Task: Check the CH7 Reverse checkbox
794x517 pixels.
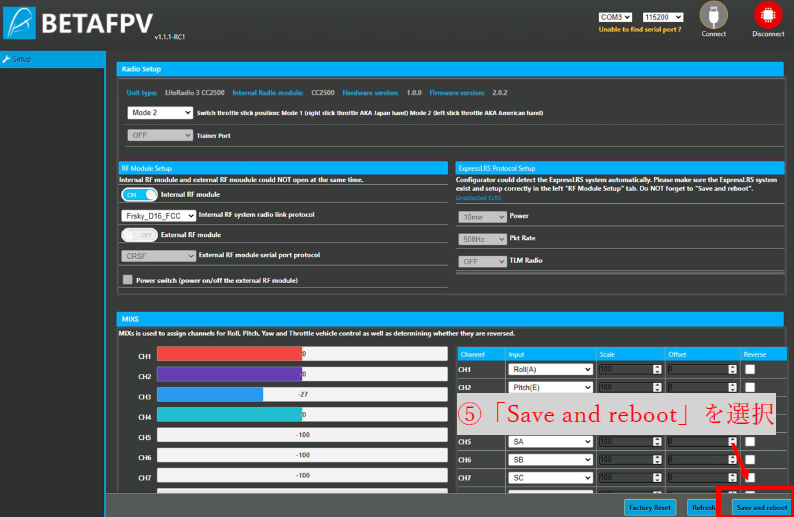Action: tap(750, 478)
